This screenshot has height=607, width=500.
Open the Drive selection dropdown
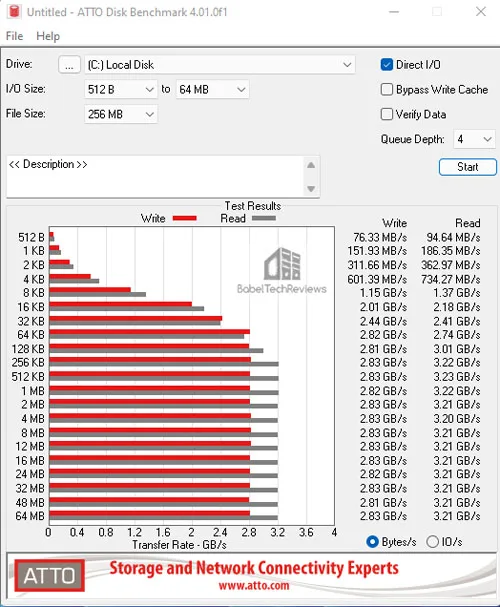tap(219, 65)
